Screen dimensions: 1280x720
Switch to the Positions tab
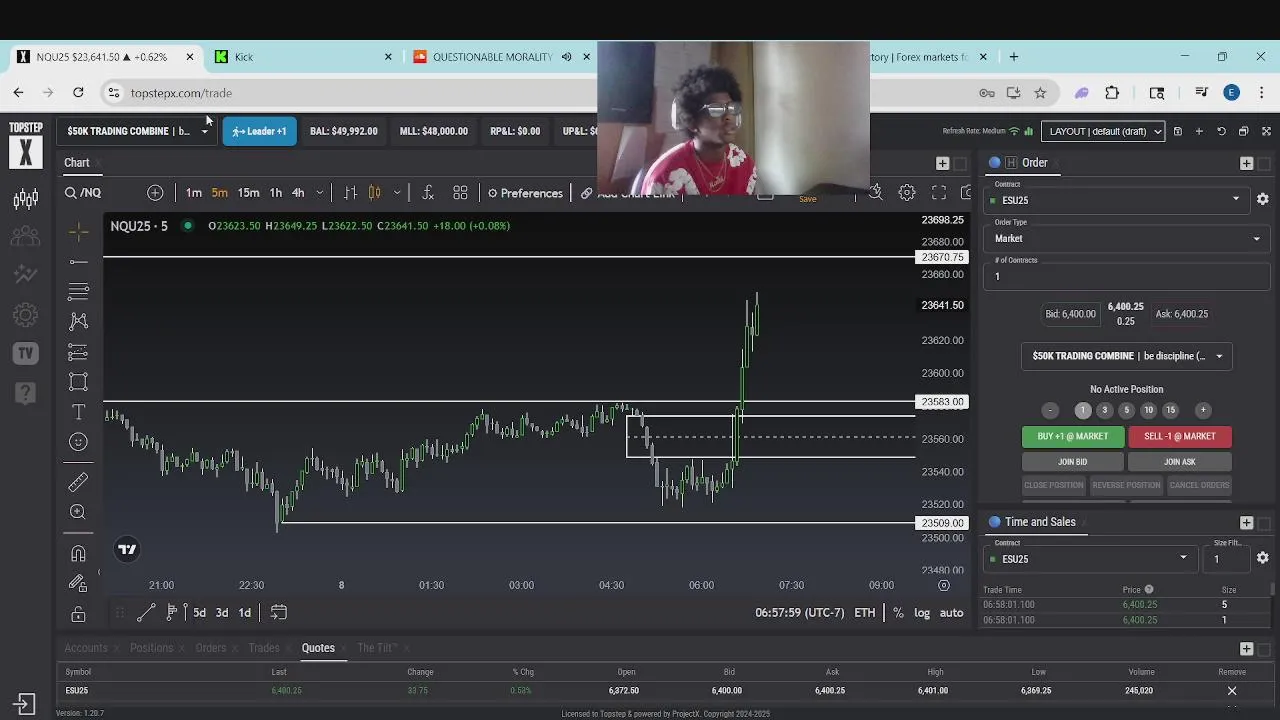point(151,648)
